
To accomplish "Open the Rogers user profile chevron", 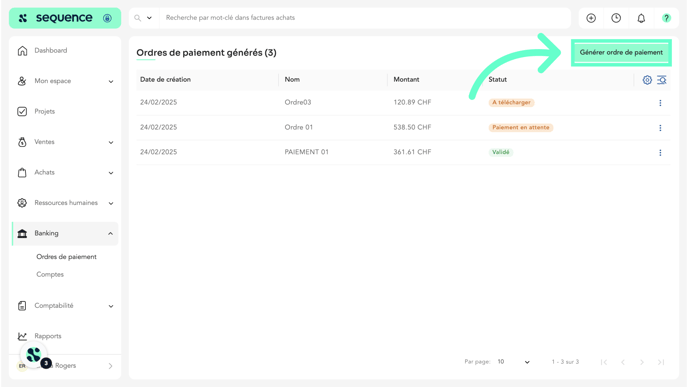I will point(110,366).
